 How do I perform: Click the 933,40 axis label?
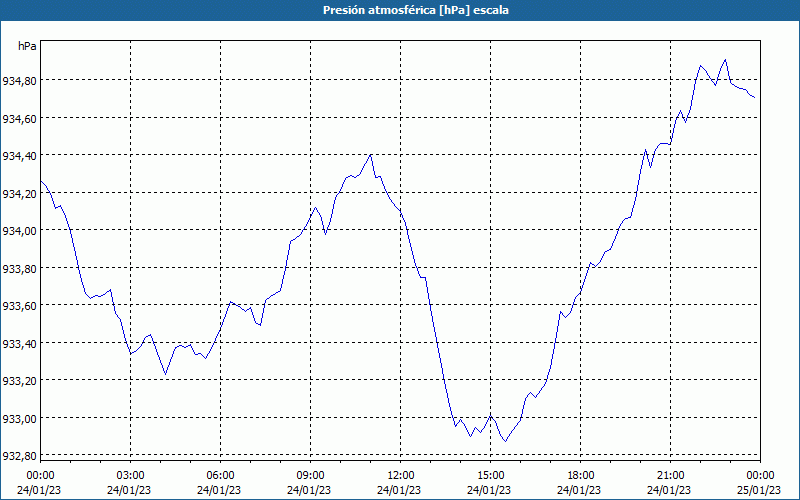(19, 343)
